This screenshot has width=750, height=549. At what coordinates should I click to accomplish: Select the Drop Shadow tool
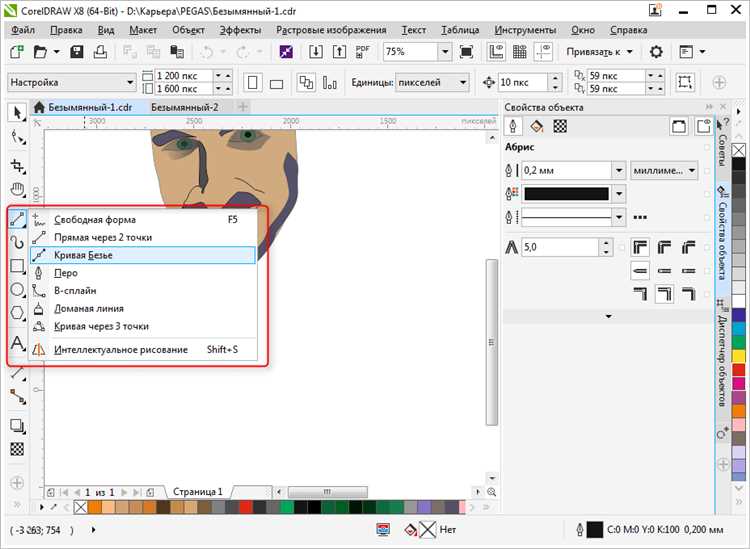coord(17,426)
